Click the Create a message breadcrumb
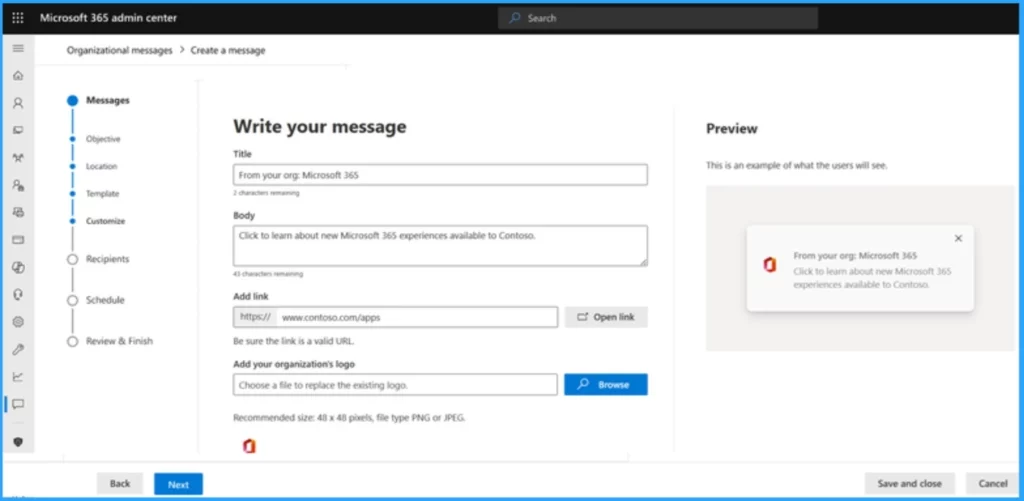1024x501 pixels. point(228,50)
